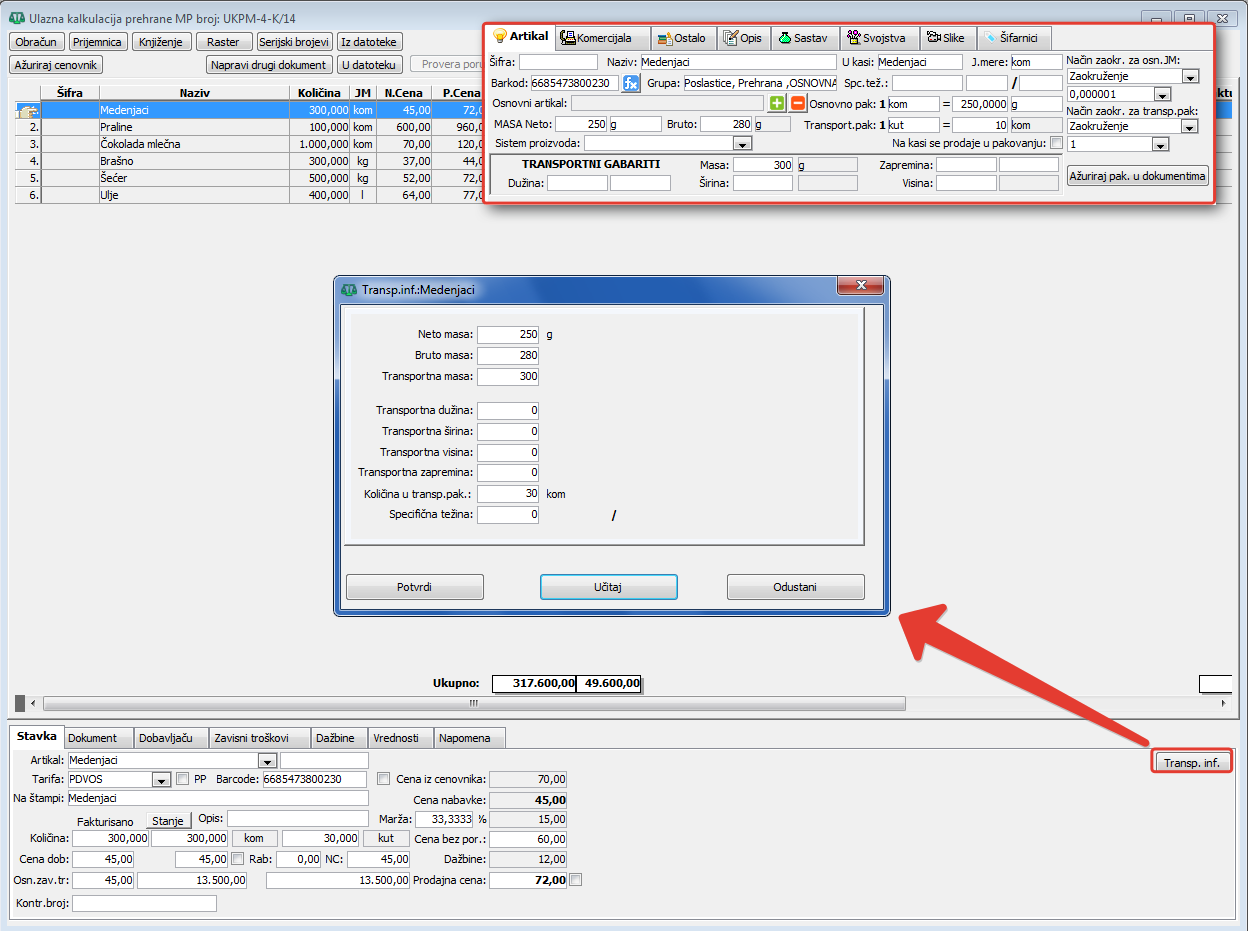Click the Potvrdi button in dialog
This screenshot has width=1248, height=931.
415,587
